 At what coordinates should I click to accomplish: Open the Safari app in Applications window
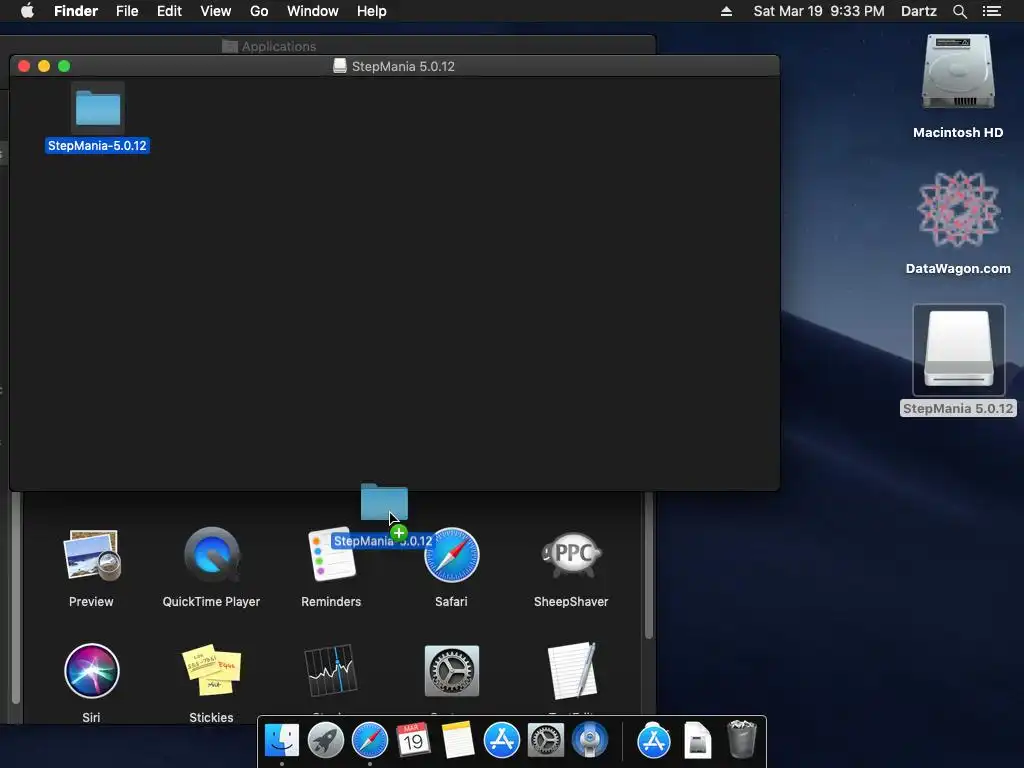[x=451, y=556]
